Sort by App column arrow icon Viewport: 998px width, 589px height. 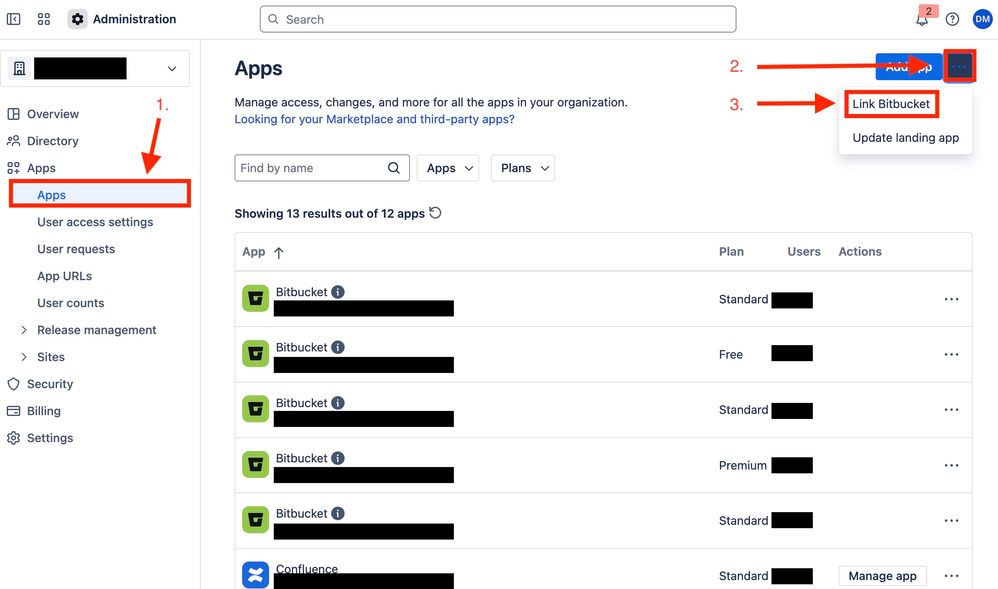click(279, 252)
